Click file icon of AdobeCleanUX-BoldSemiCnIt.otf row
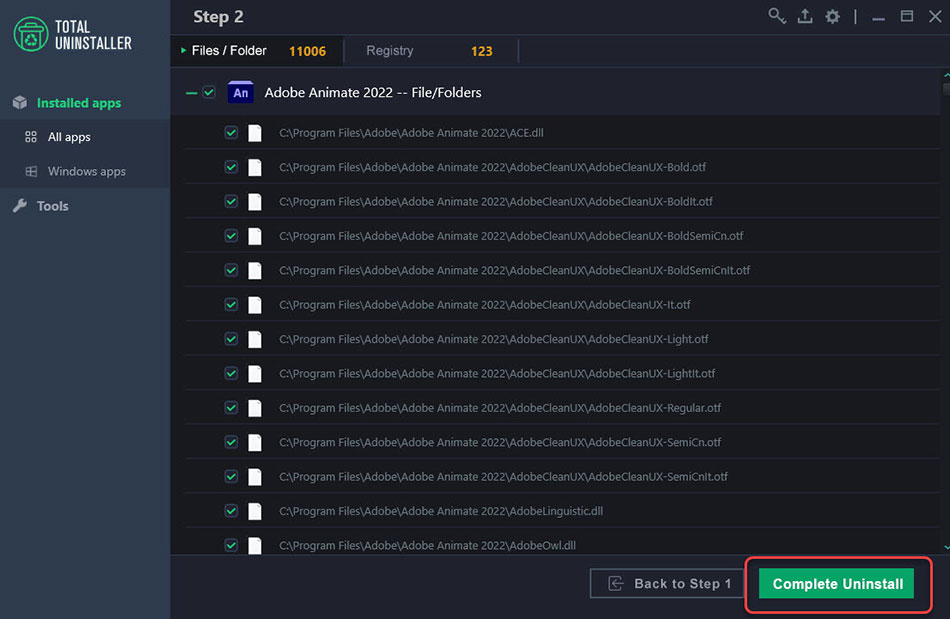 click(255, 270)
